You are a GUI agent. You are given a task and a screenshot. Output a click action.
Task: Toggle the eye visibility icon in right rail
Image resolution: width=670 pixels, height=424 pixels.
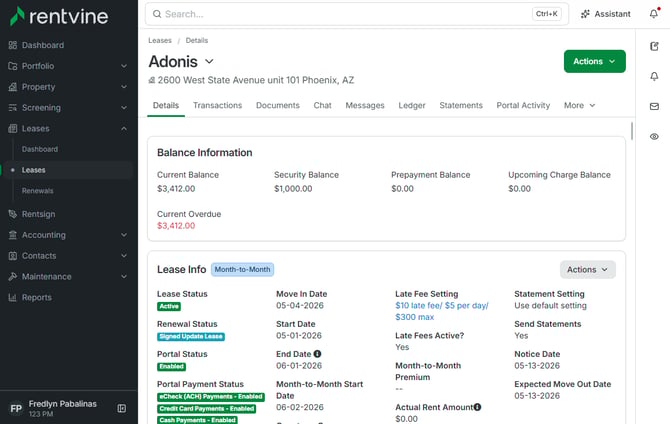(x=654, y=137)
